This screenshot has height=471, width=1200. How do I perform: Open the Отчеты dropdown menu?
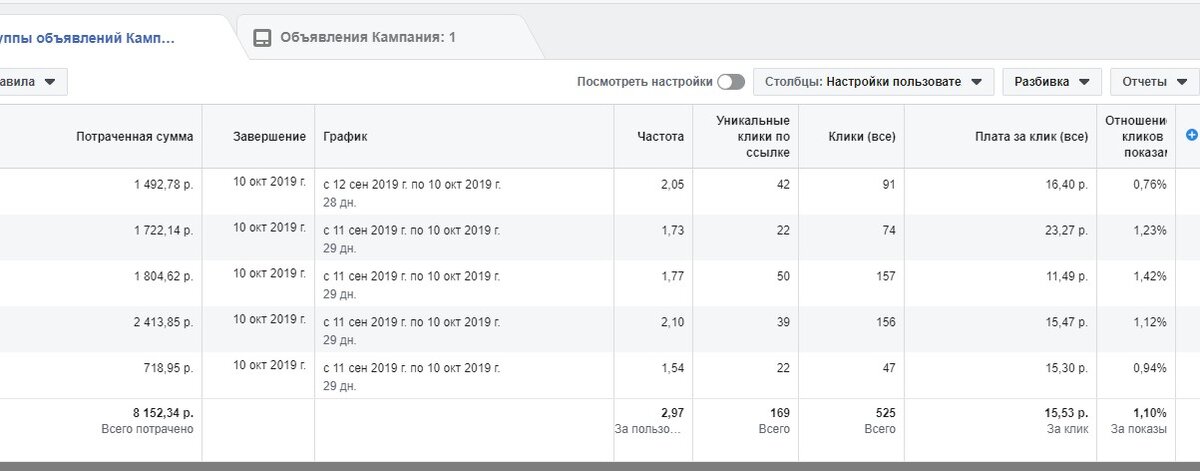[1152, 82]
